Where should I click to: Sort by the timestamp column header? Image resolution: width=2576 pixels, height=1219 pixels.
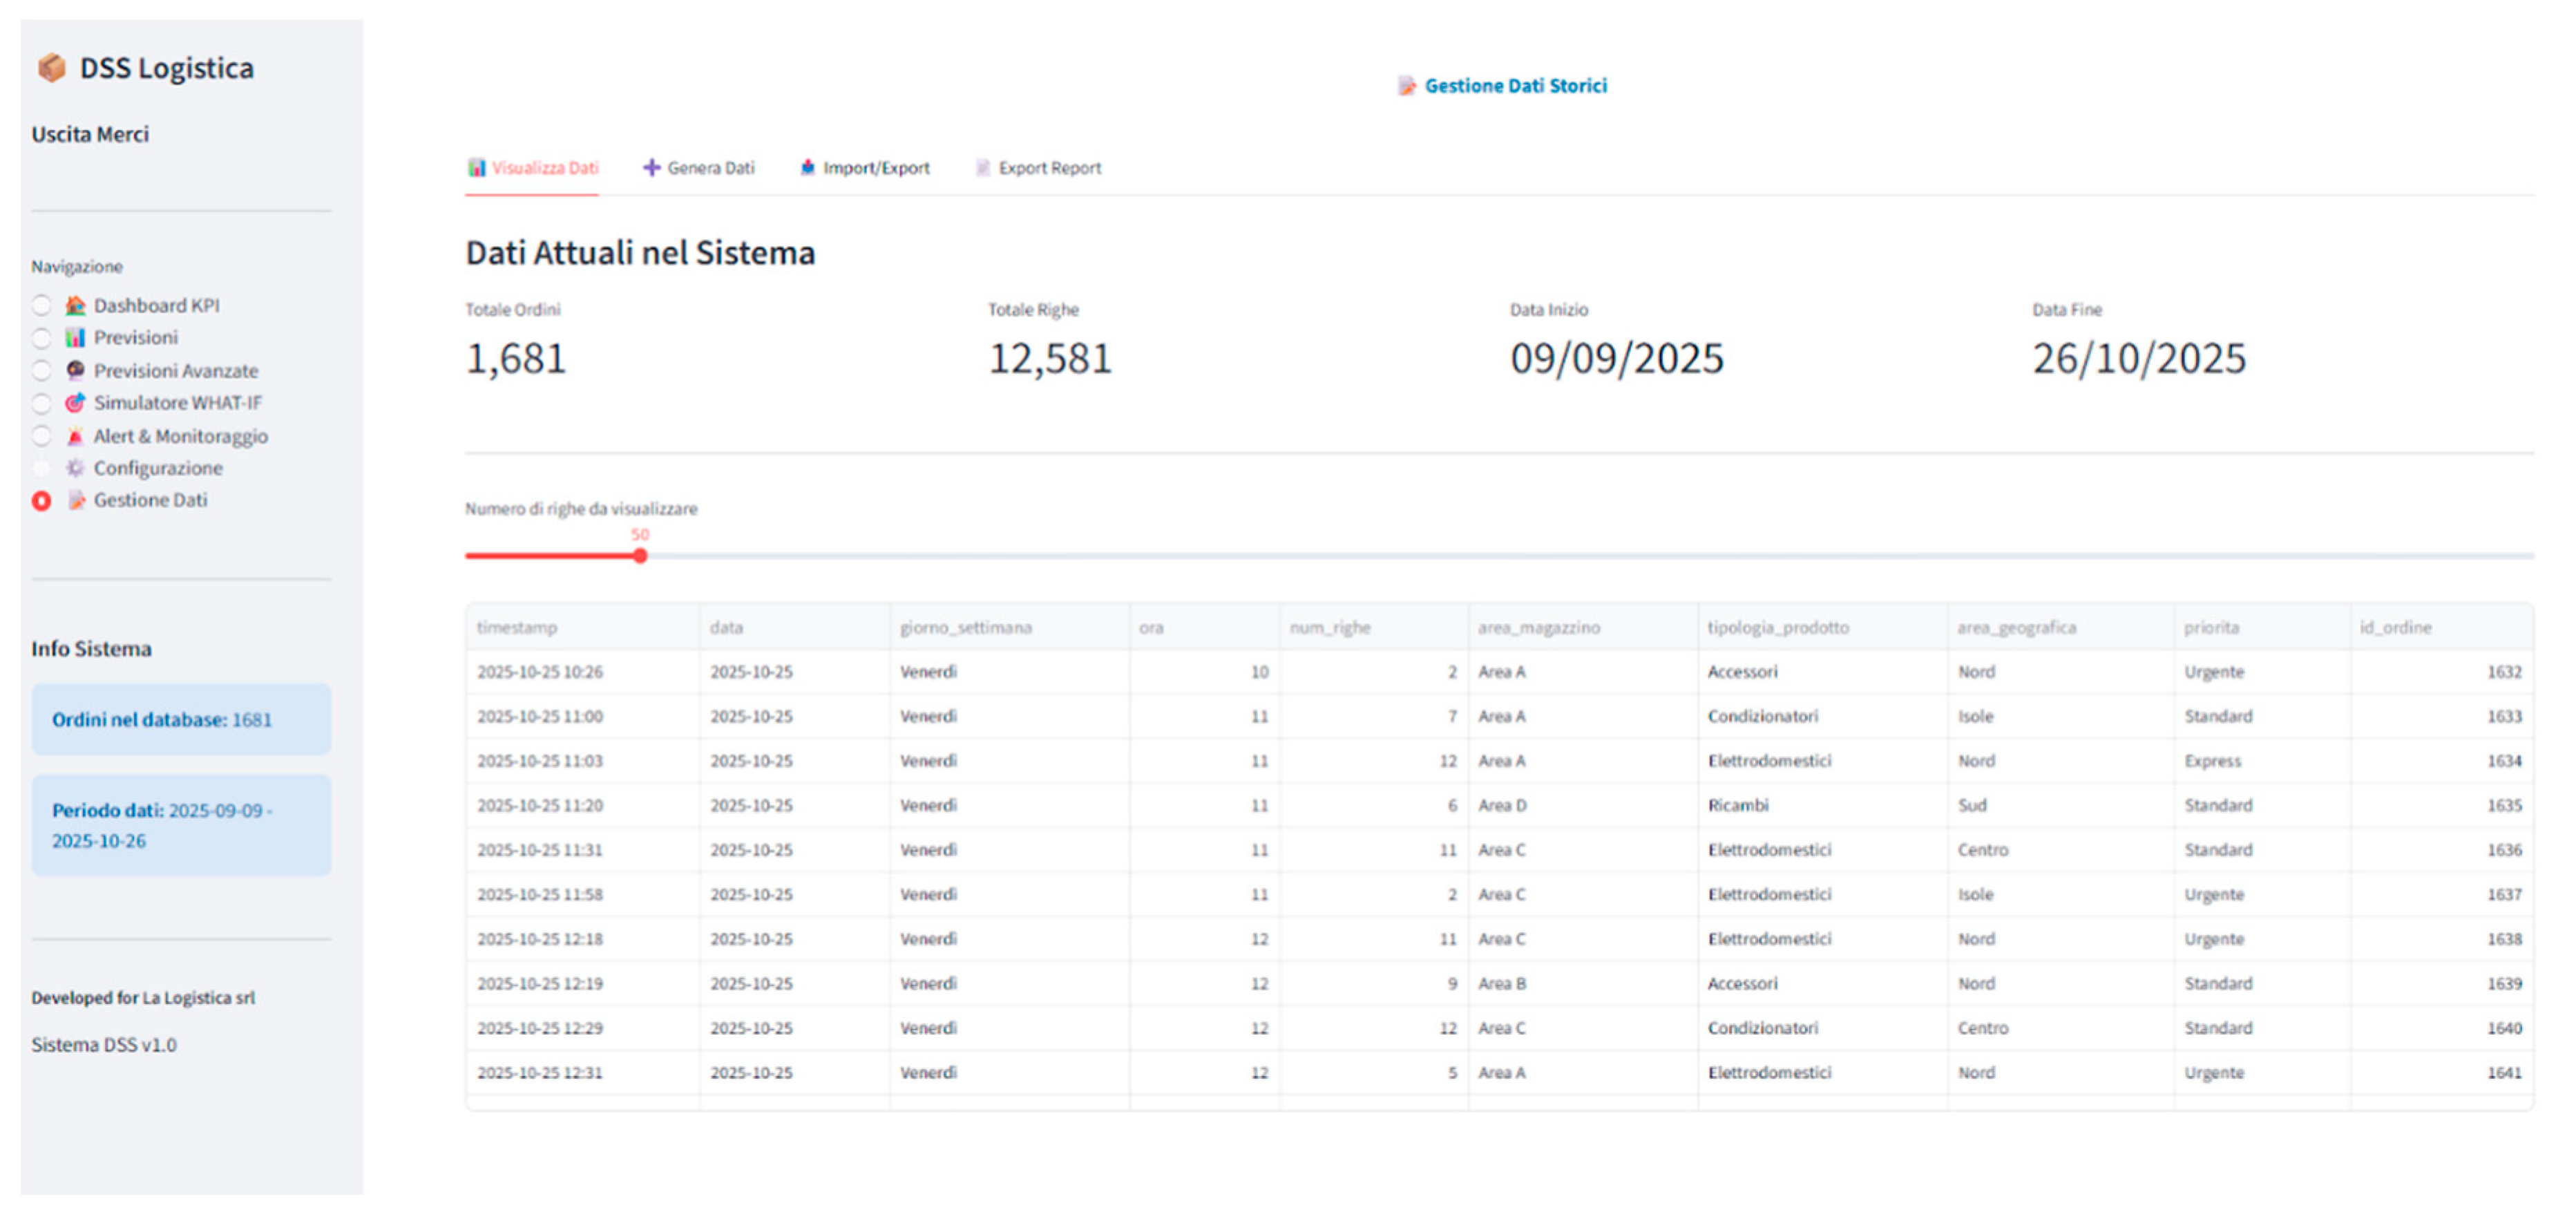point(517,627)
